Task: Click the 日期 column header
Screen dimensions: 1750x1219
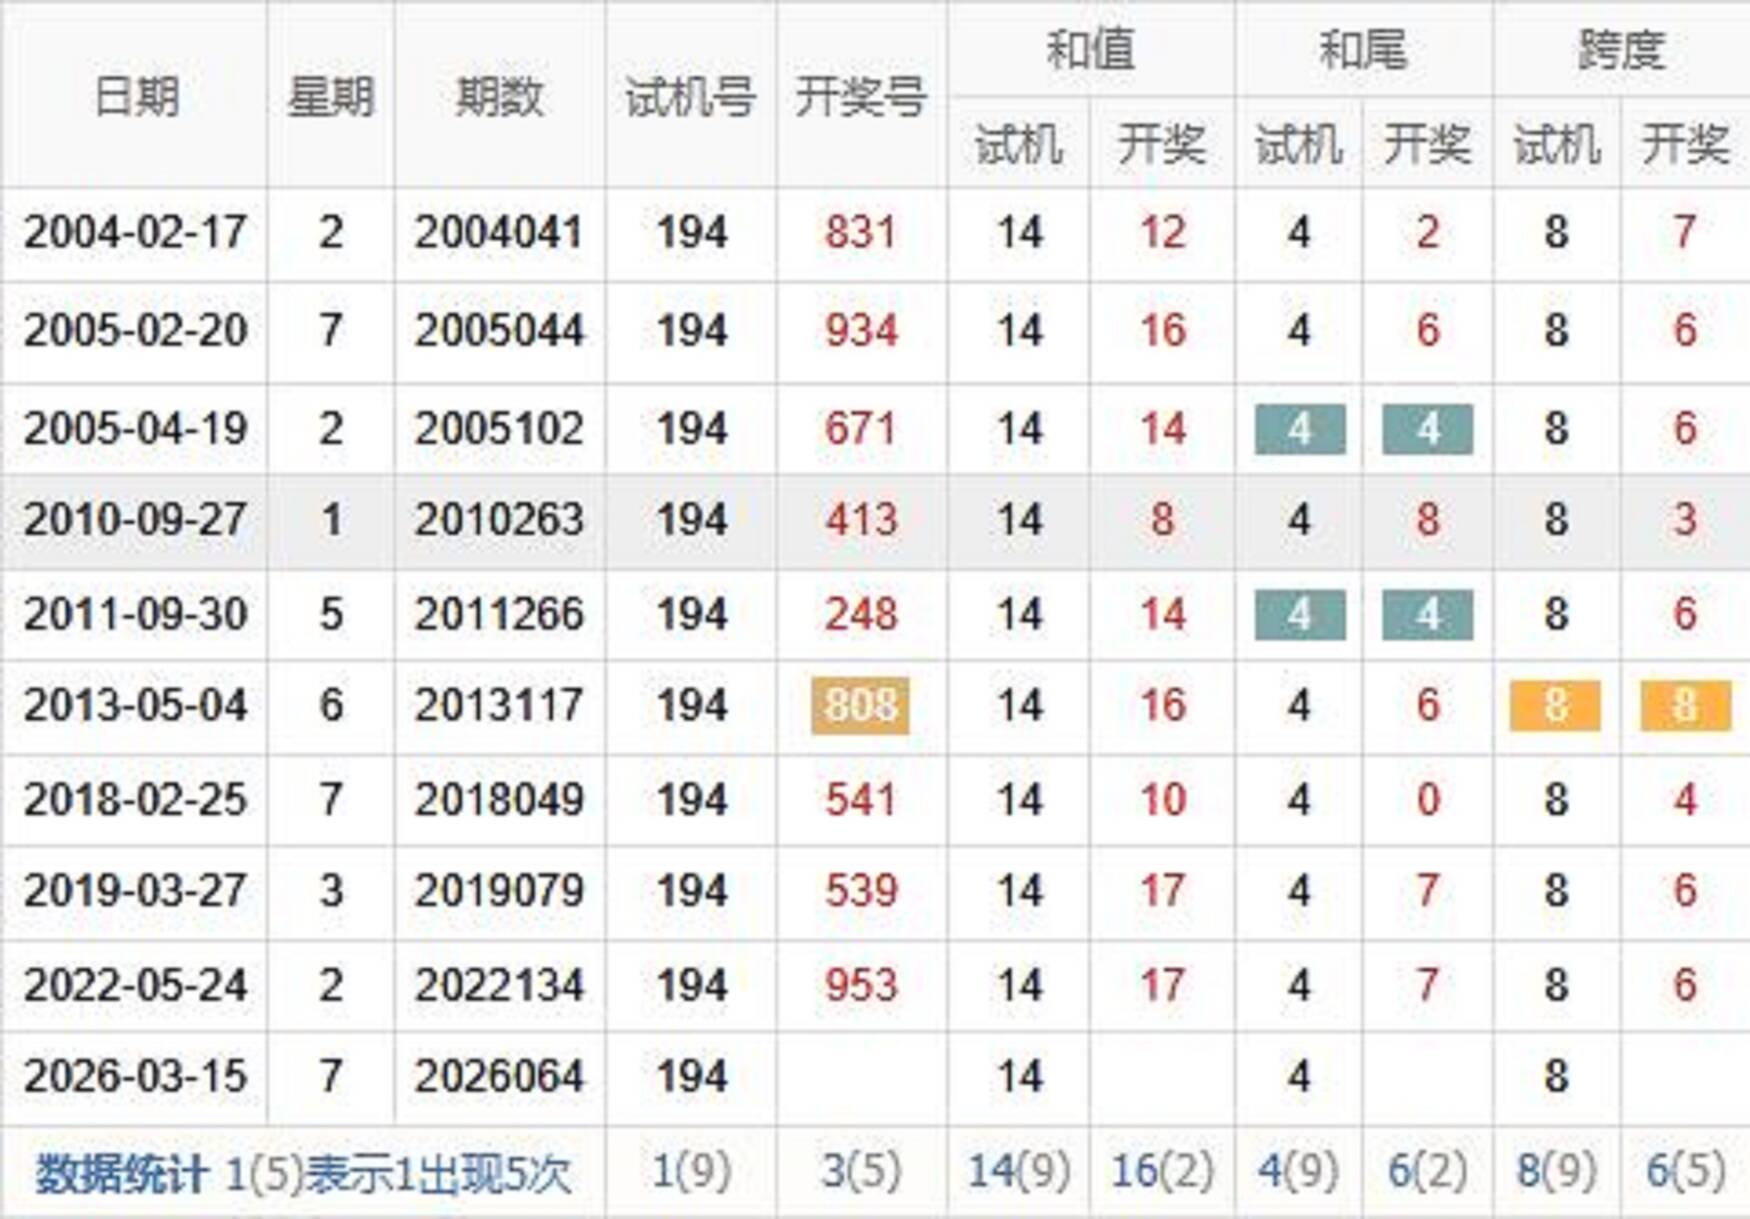Action: (x=135, y=97)
